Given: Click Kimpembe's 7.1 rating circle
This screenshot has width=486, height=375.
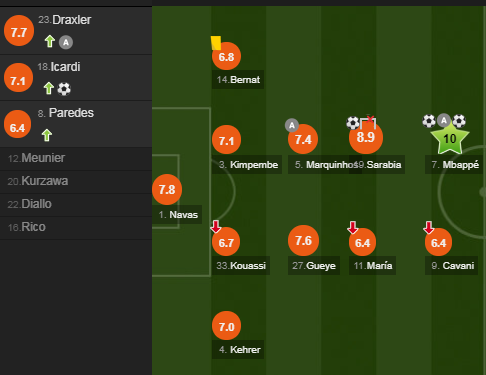Looking at the screenshot, I should click(227, 140).
